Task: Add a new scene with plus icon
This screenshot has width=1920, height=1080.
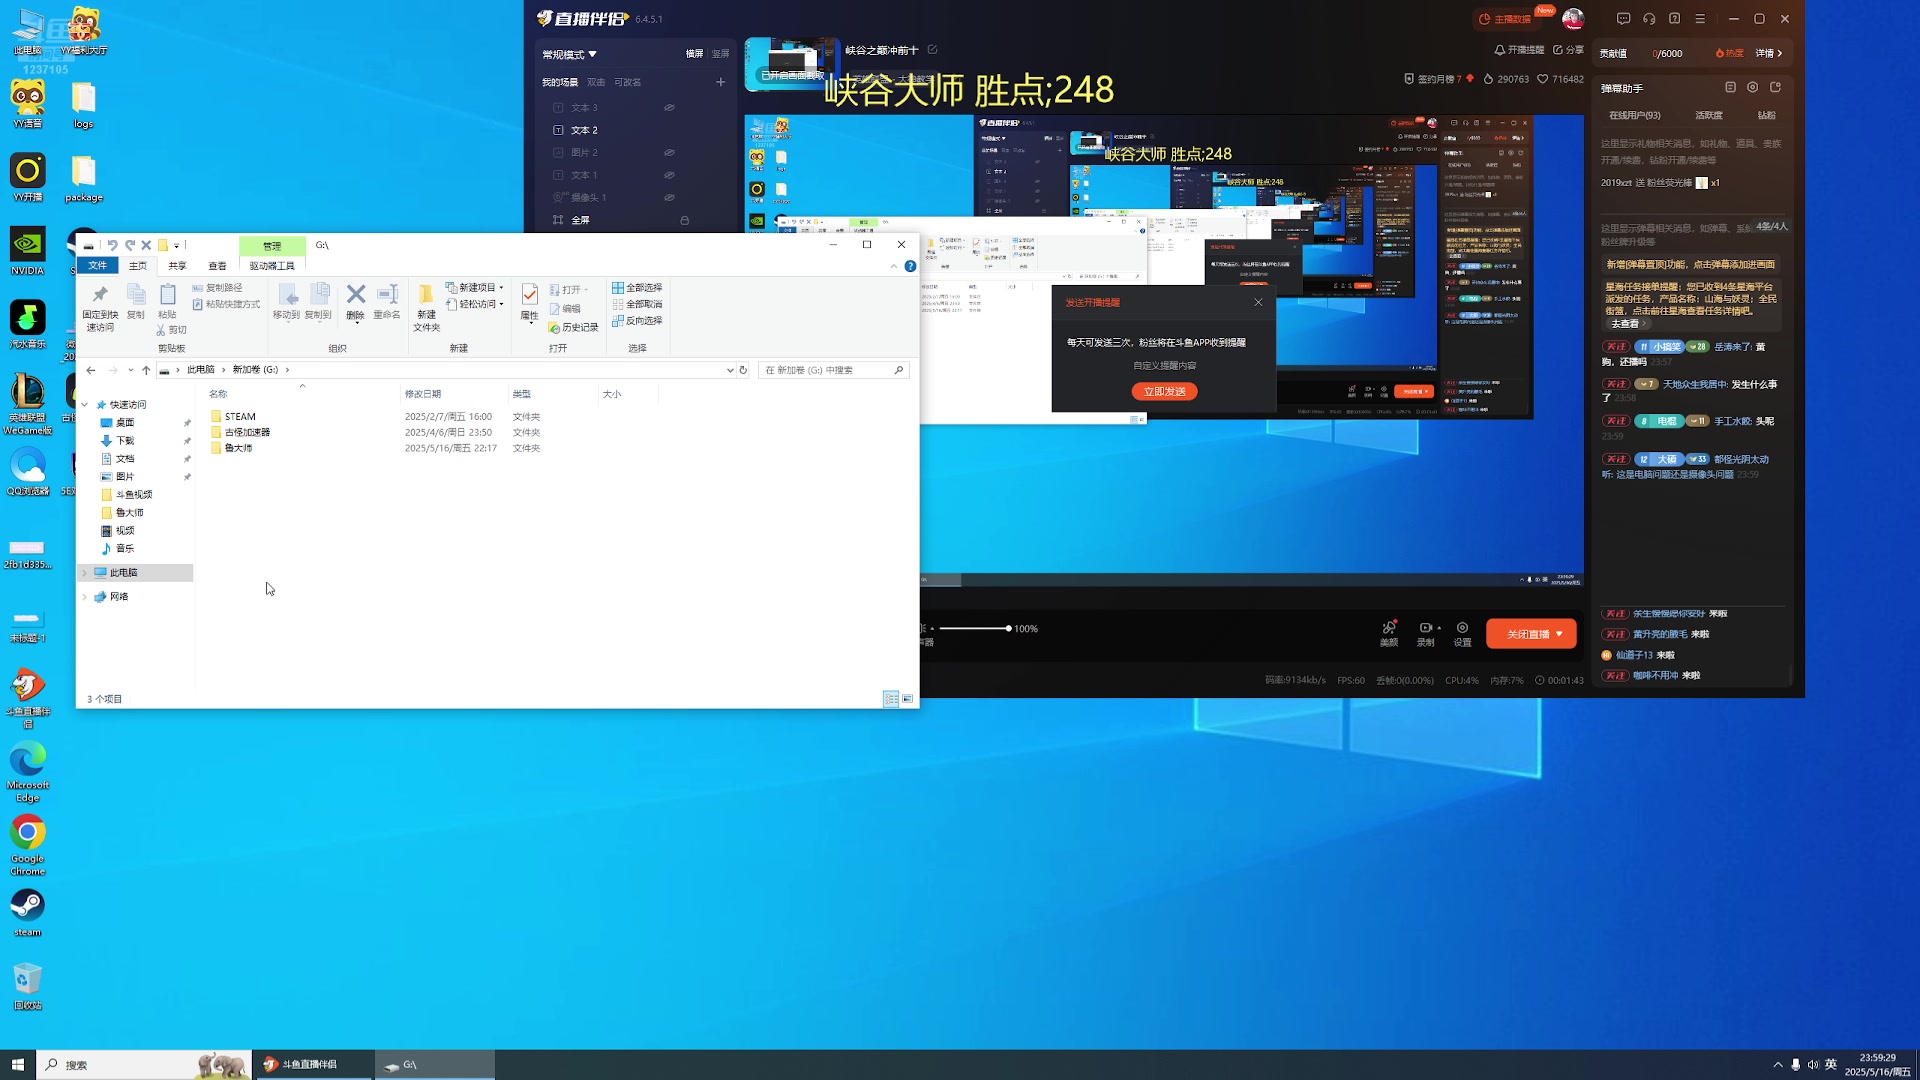Action: (720, 82)
